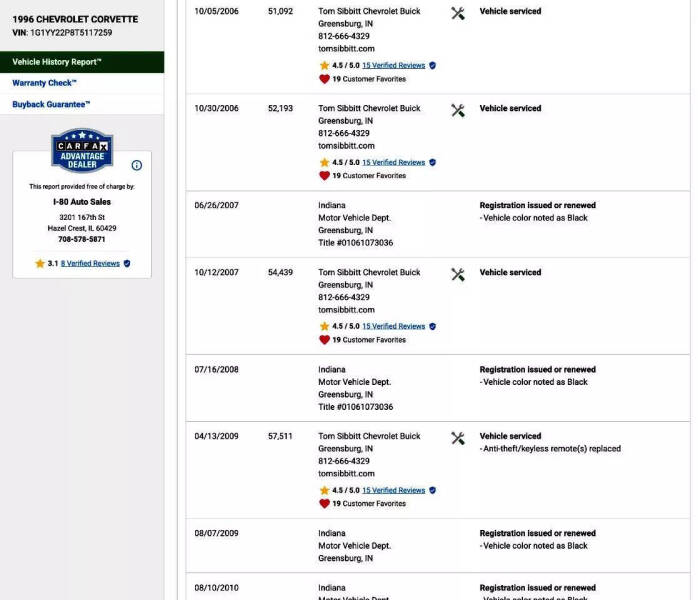Click the Carfax Advantage Dealer badge logo
The width and height of the screenshot is (698, 600).
point(82,150)
